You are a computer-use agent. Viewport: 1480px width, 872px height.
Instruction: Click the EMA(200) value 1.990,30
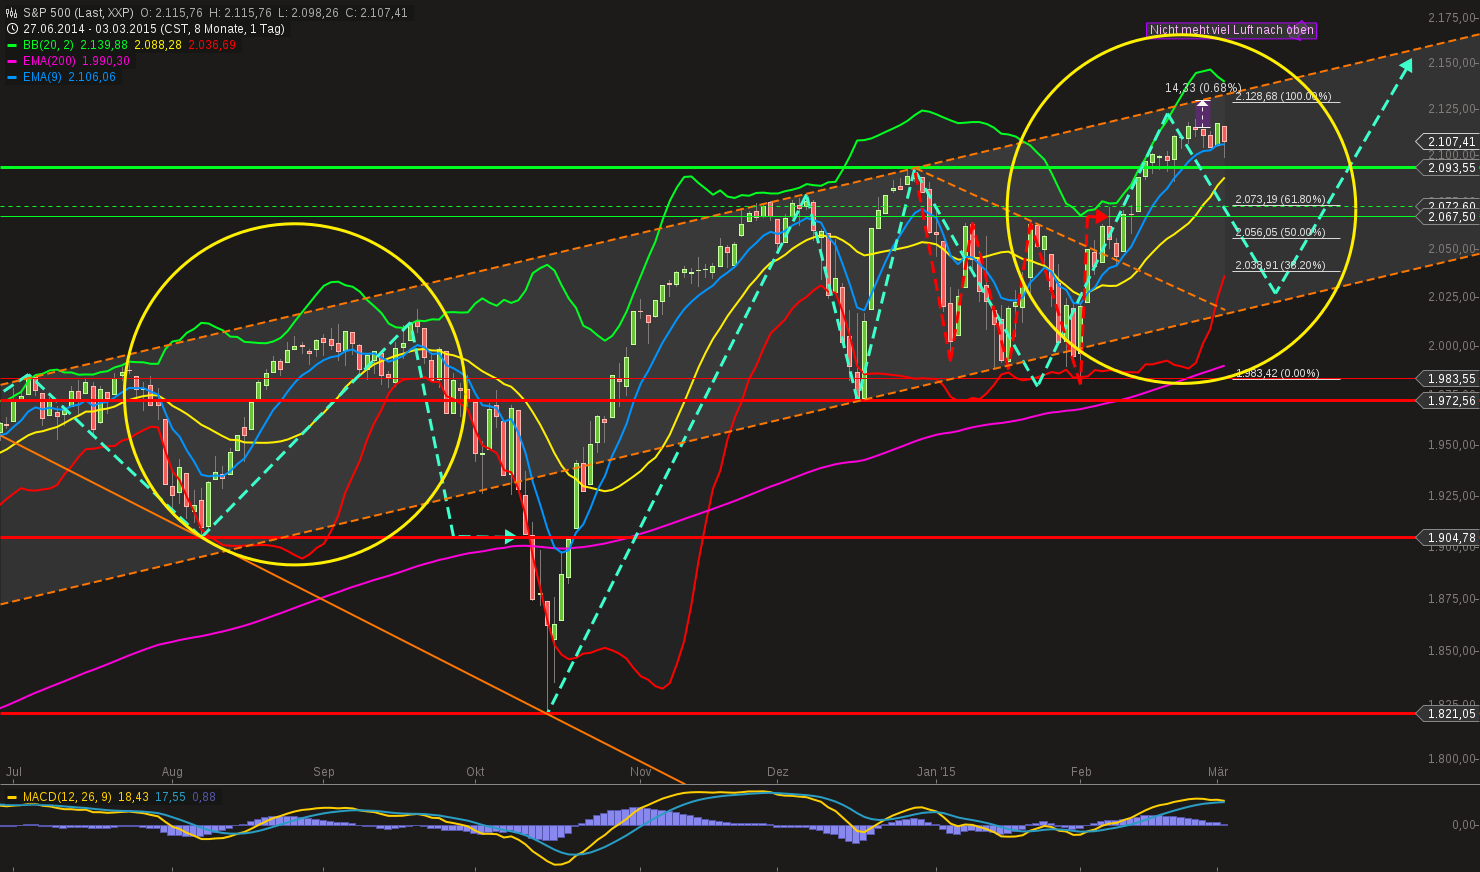pos(105,61)
